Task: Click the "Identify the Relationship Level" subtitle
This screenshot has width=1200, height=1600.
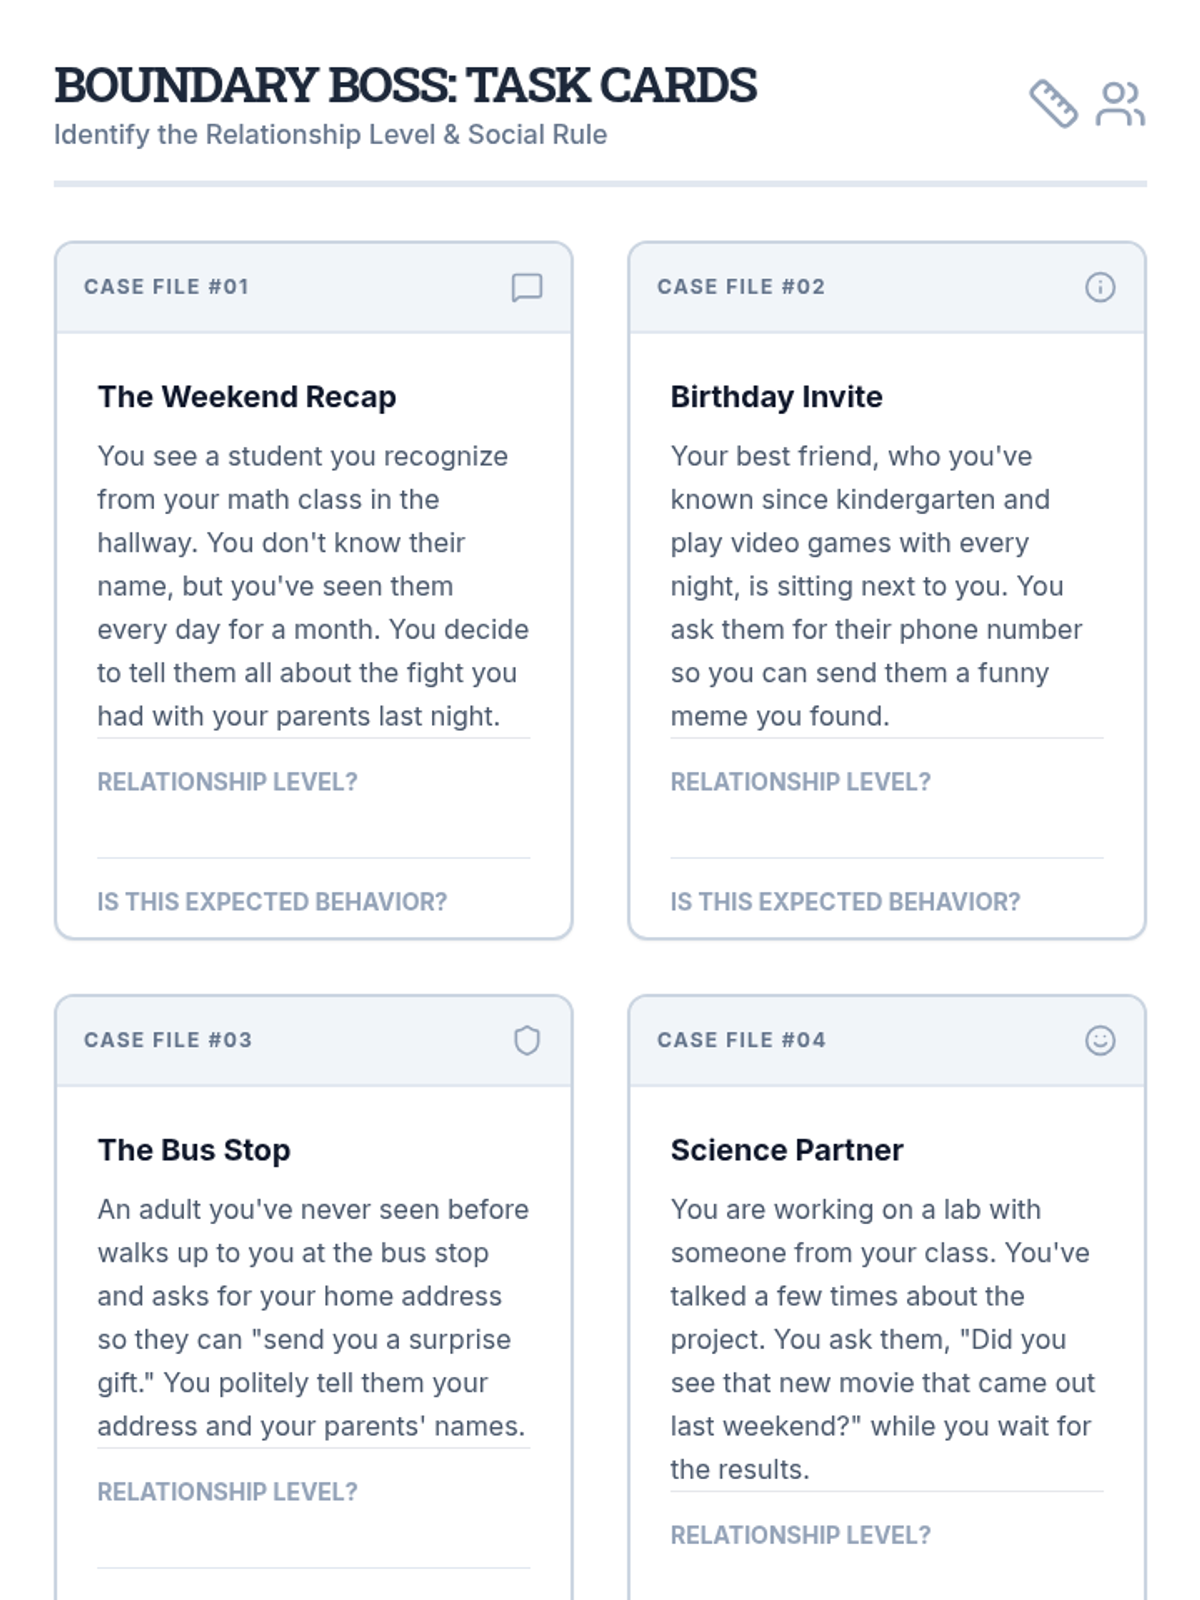Action: tap(330, 135)
